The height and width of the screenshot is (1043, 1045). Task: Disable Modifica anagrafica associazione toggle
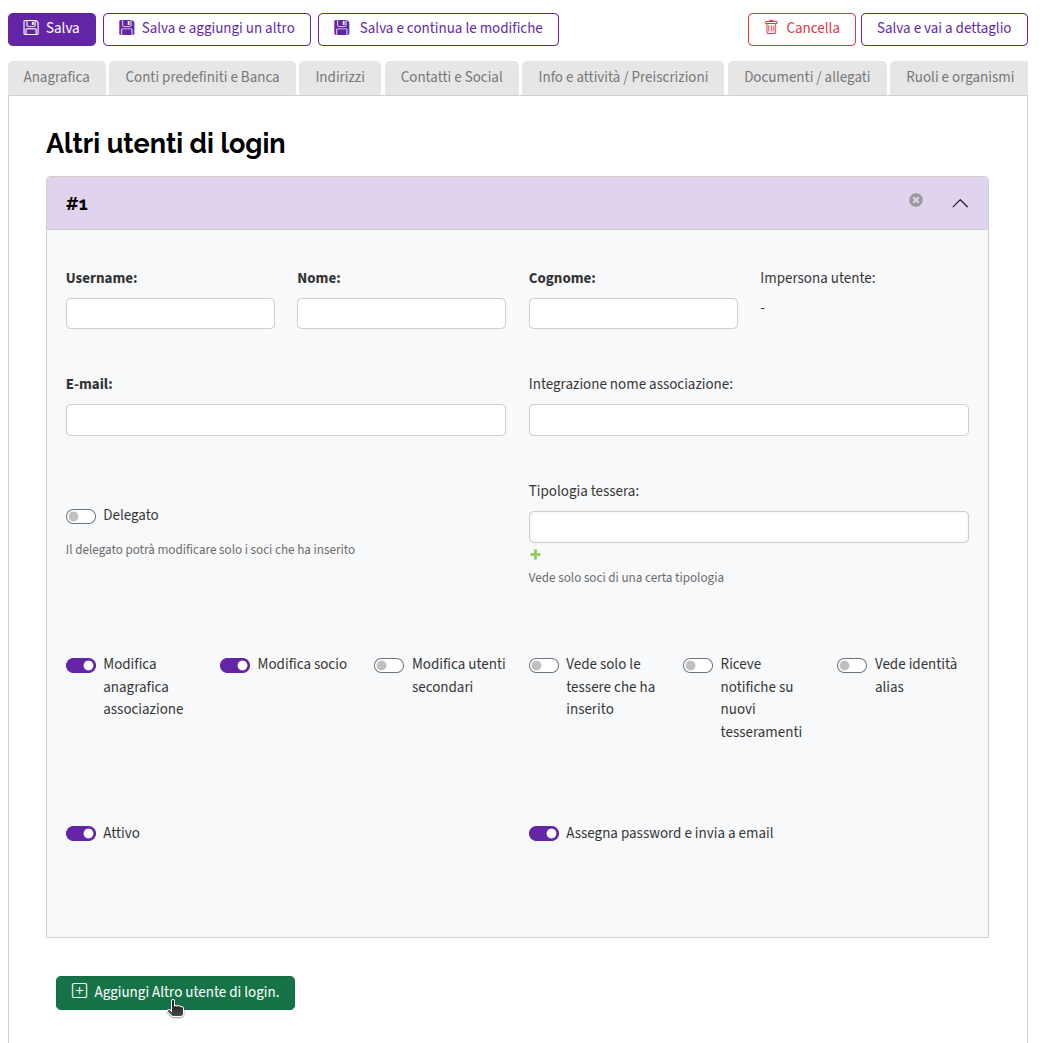click(81, 665)
